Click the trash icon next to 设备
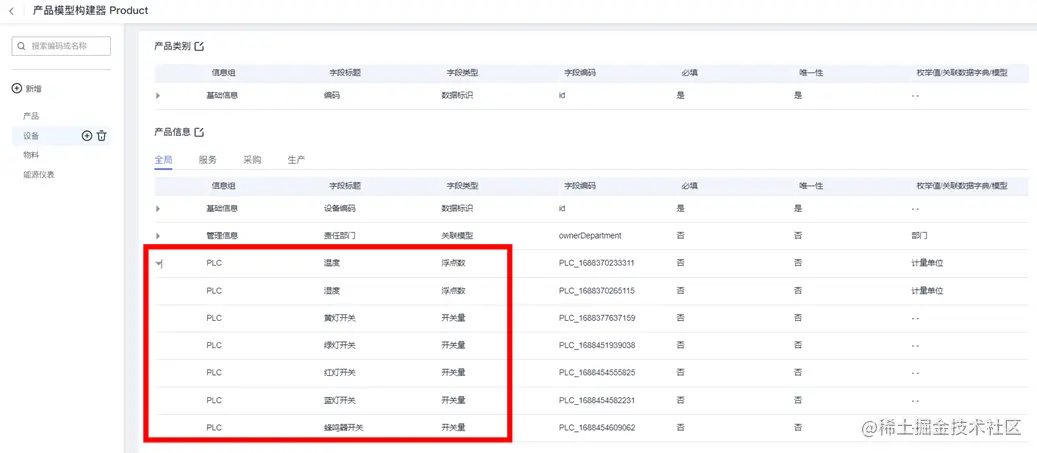This screenshot has height=453, width=1037. click(x=102, y=136)
